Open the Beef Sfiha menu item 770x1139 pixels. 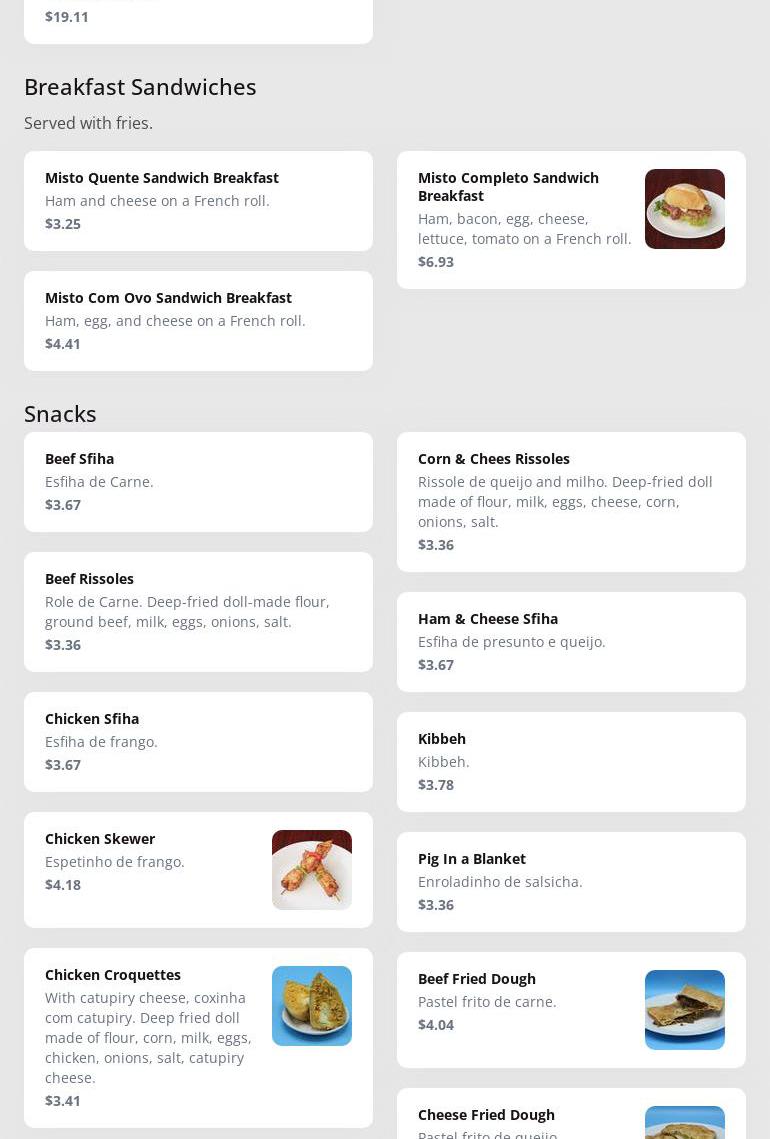198,481
